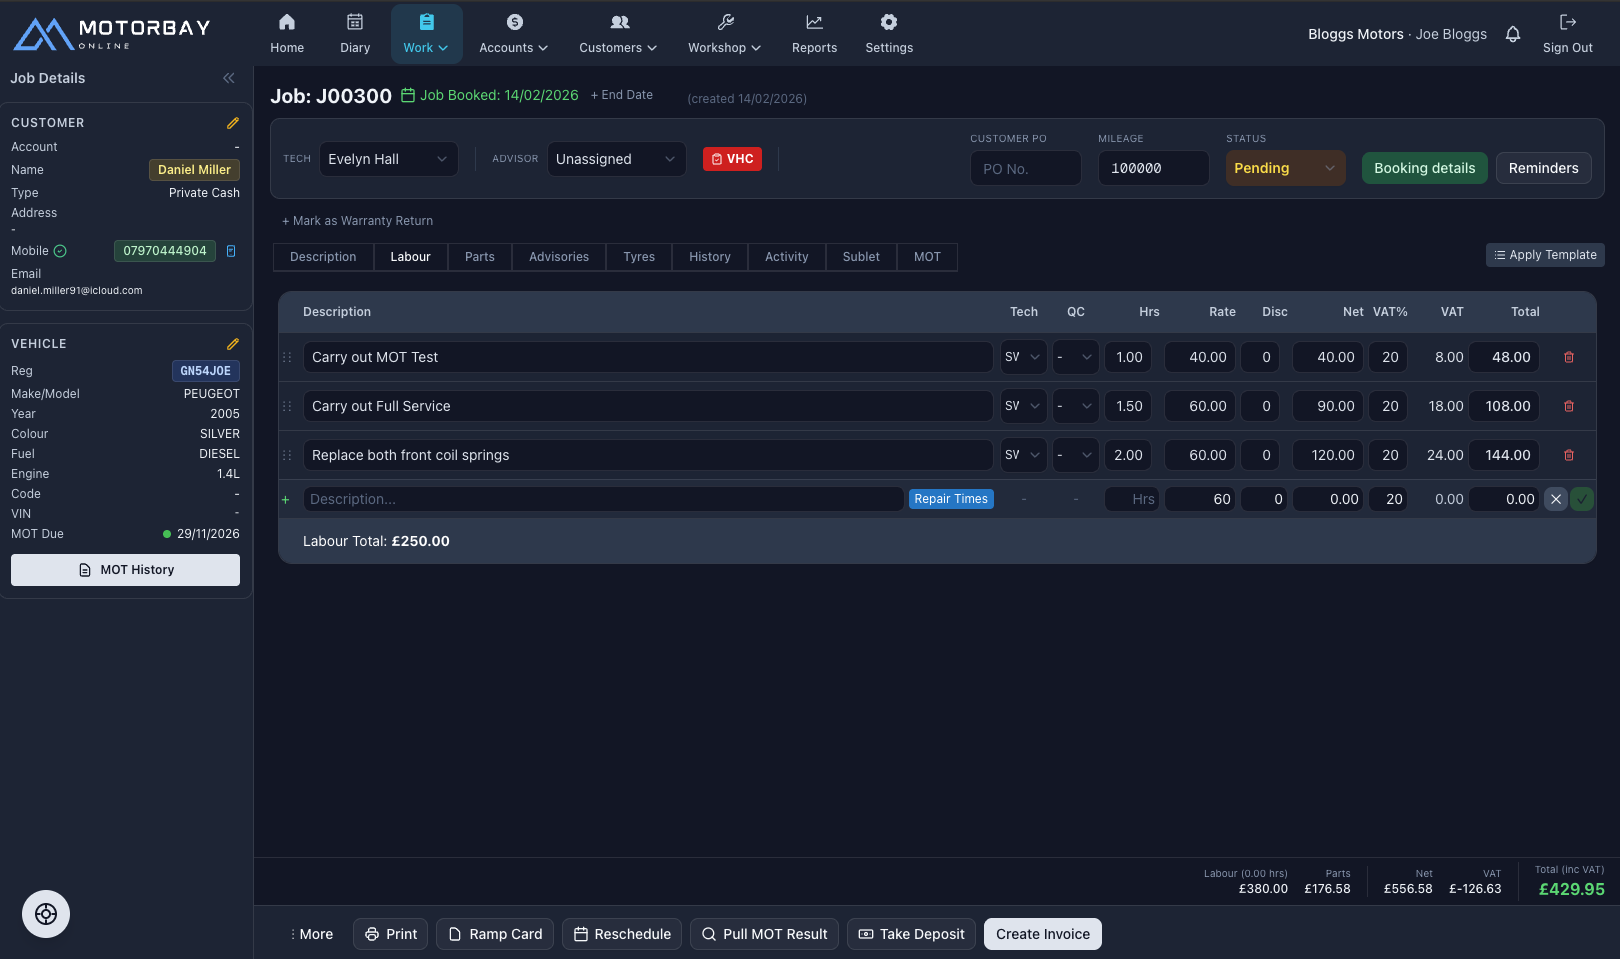Delete the 'Carry out MOT Test' labour line
The width and height of the screenshot is (1620, 959).
[1568, 356]
